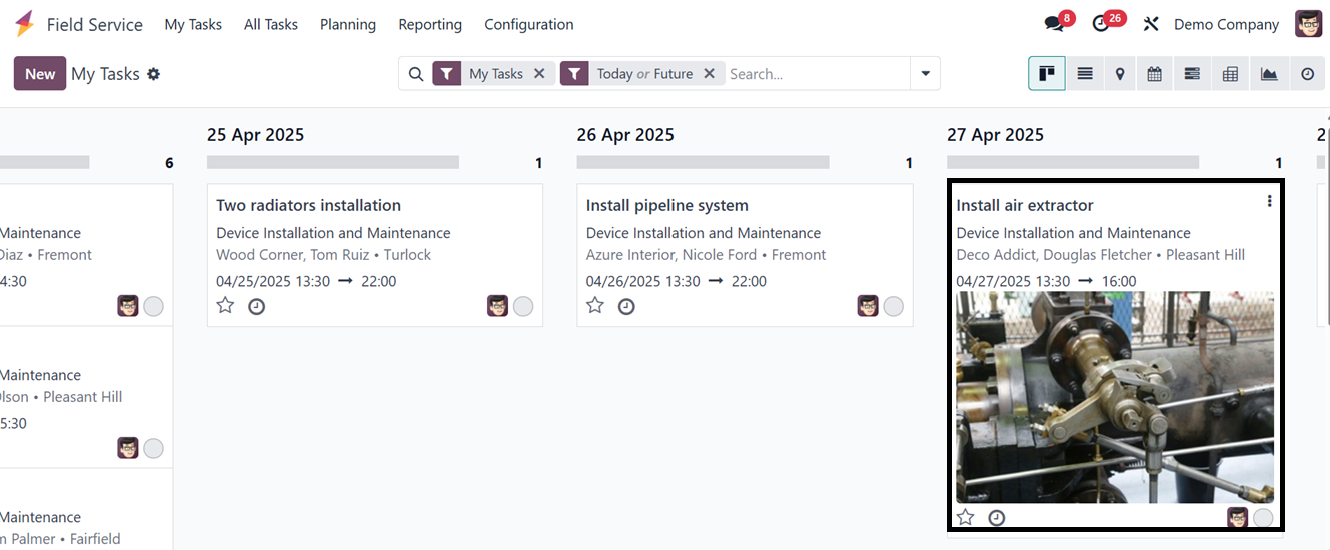This screenshot has height=550, width=1330.
Task: Toggle priority star on Install pipeline system
Action: 595,306
